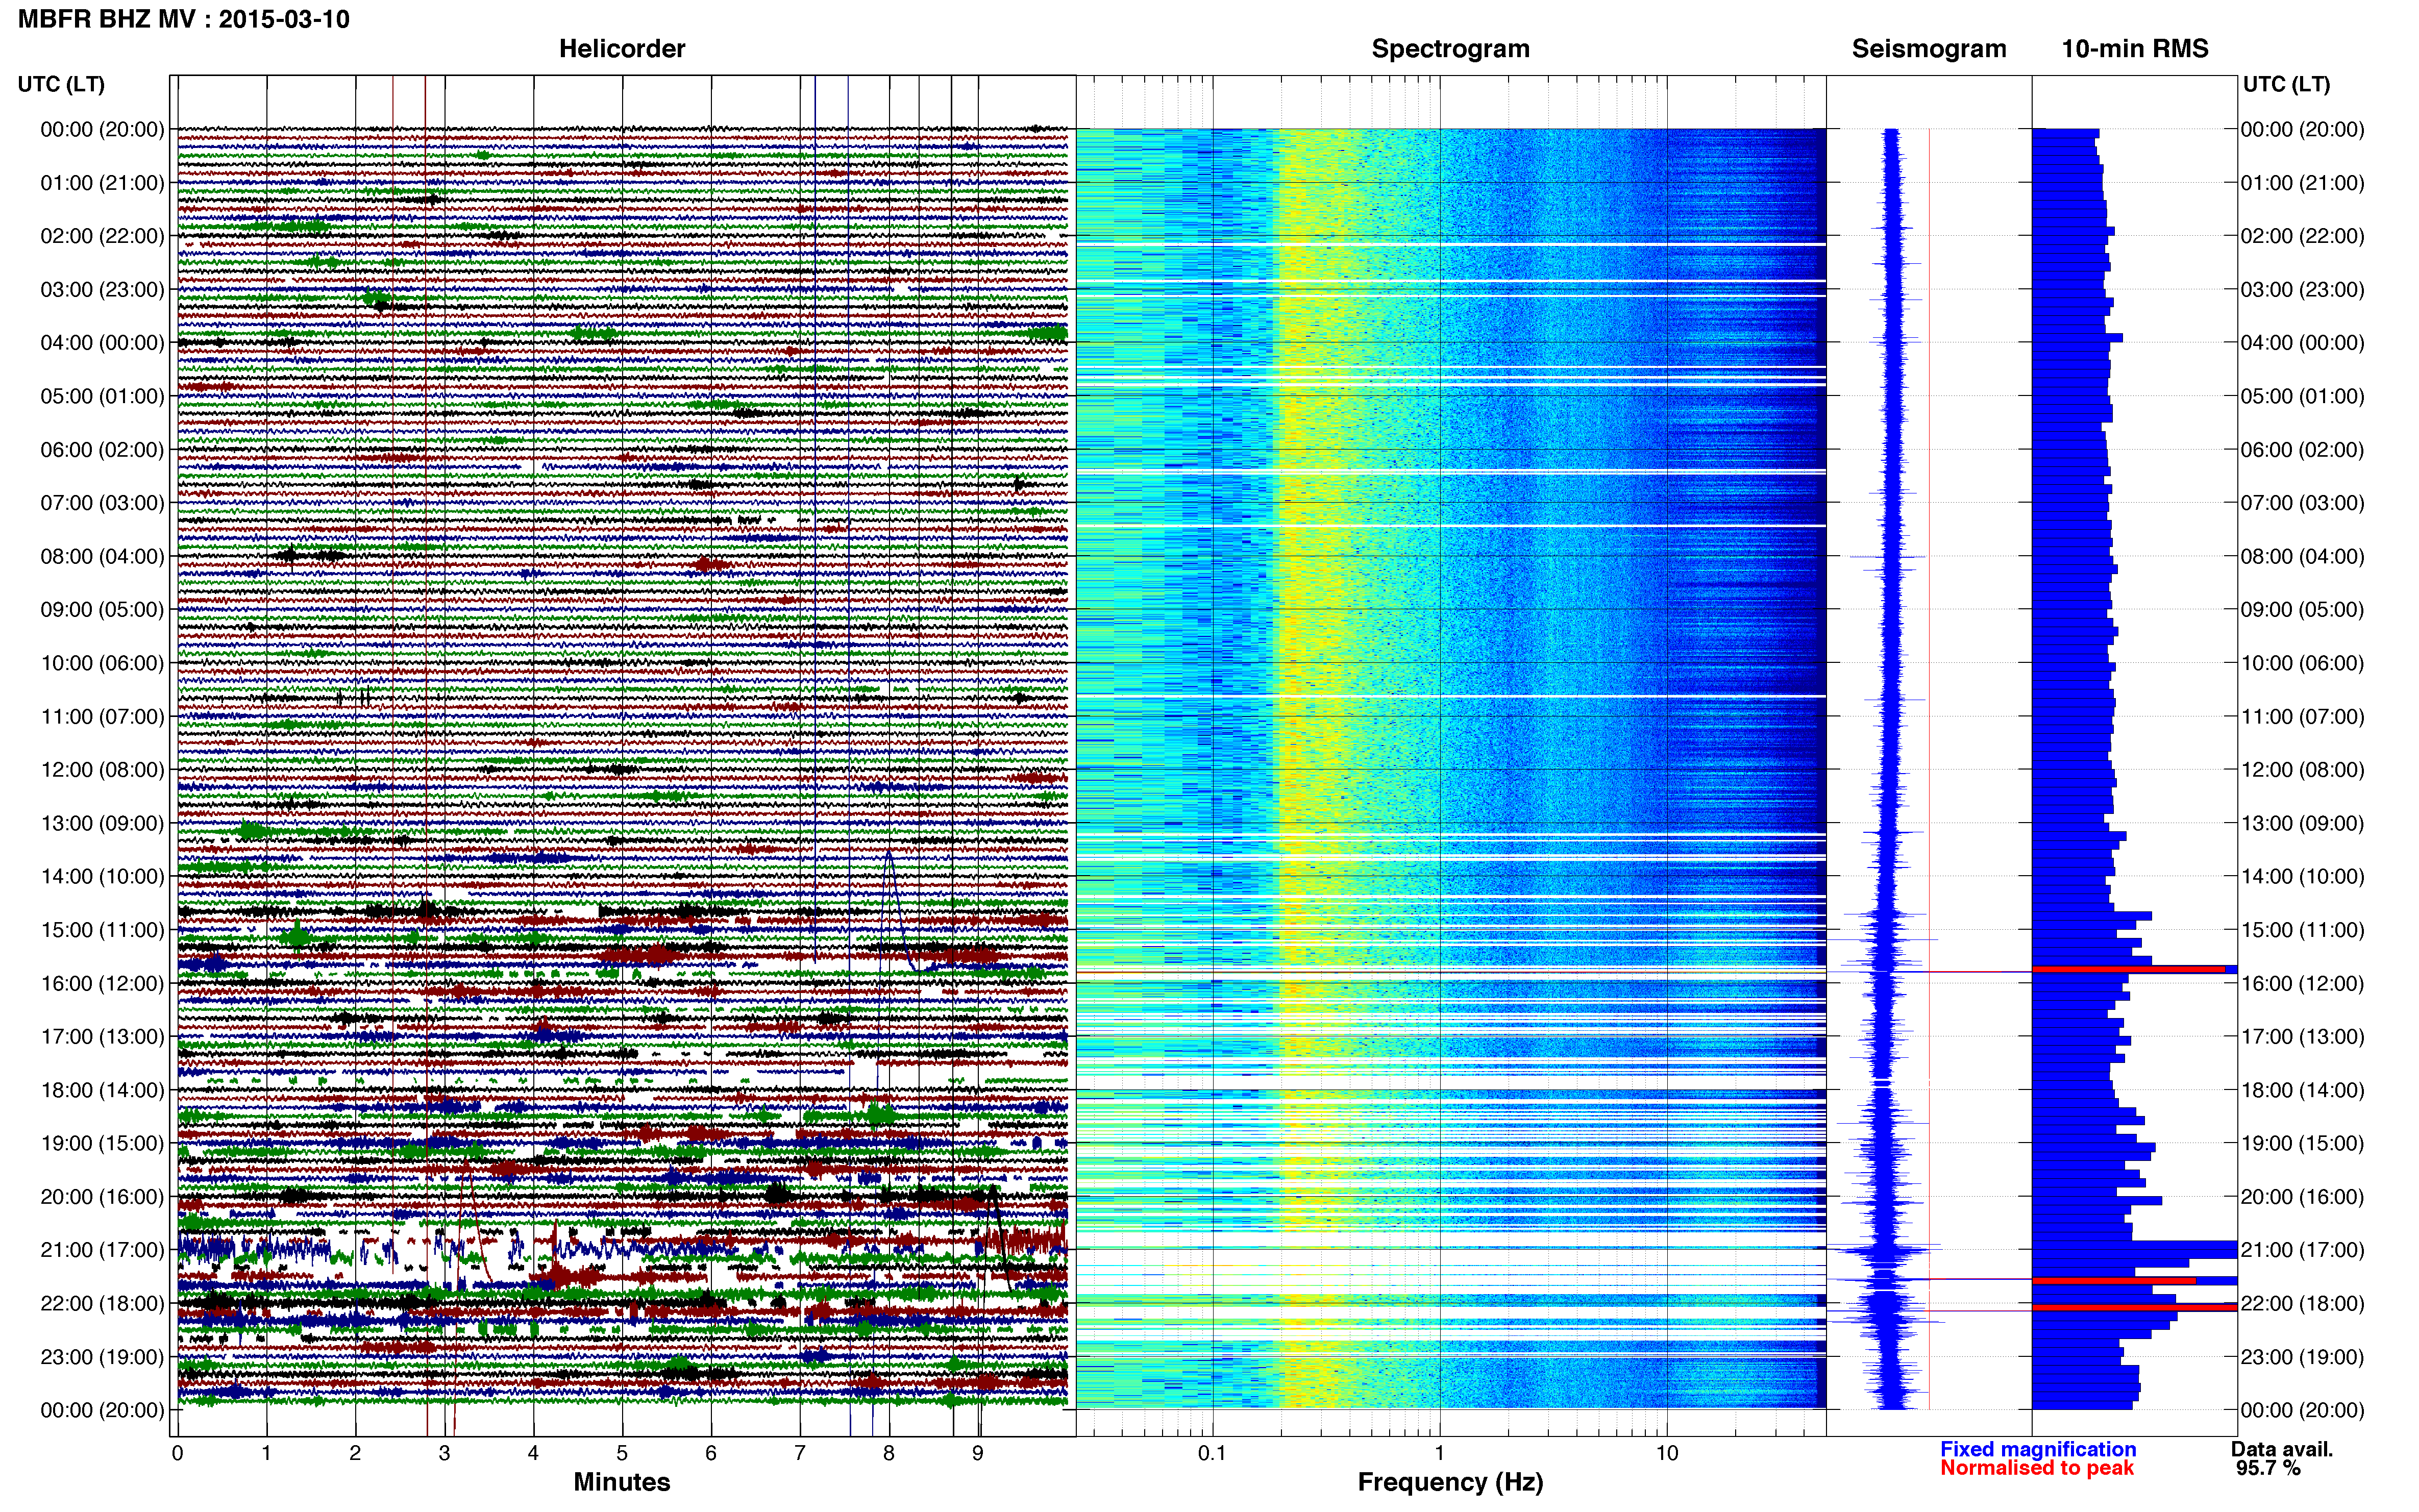Click the left-axis 21:00 (17:00) time label
Viewport: 2419px width, 1512px height.
coord(102,1250)
